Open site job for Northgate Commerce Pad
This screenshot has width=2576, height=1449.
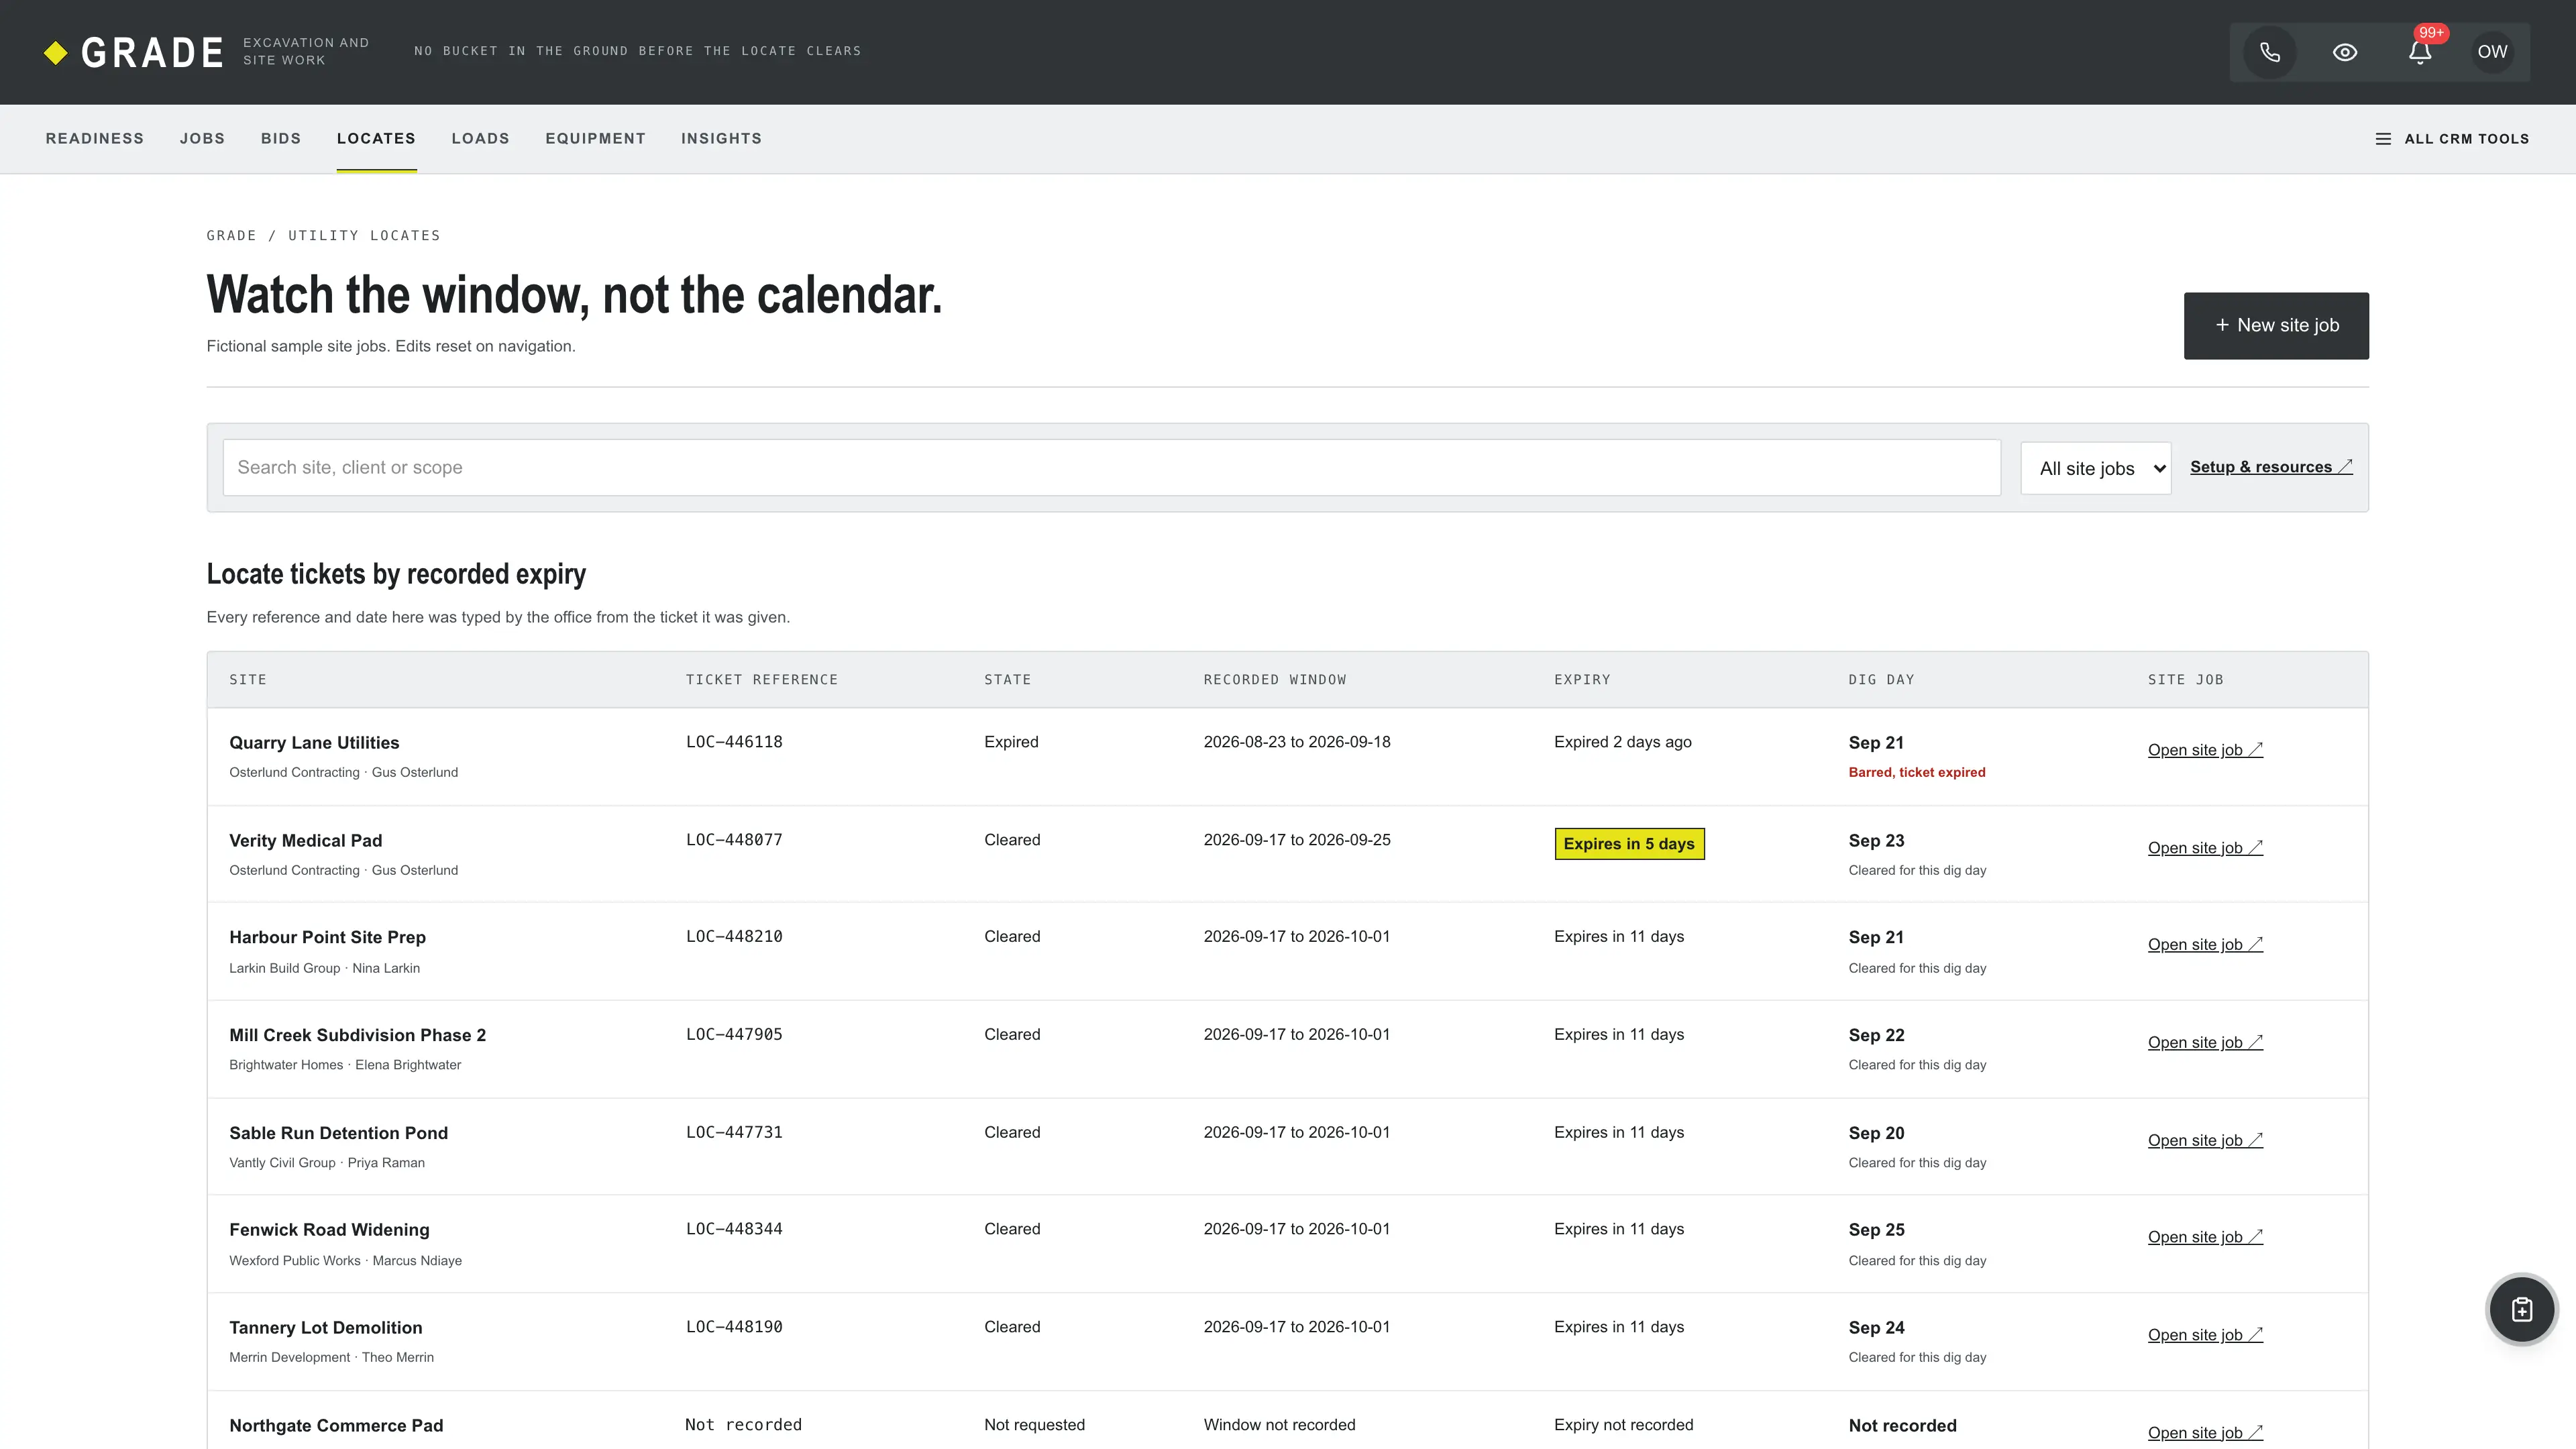(2205, 1433)
